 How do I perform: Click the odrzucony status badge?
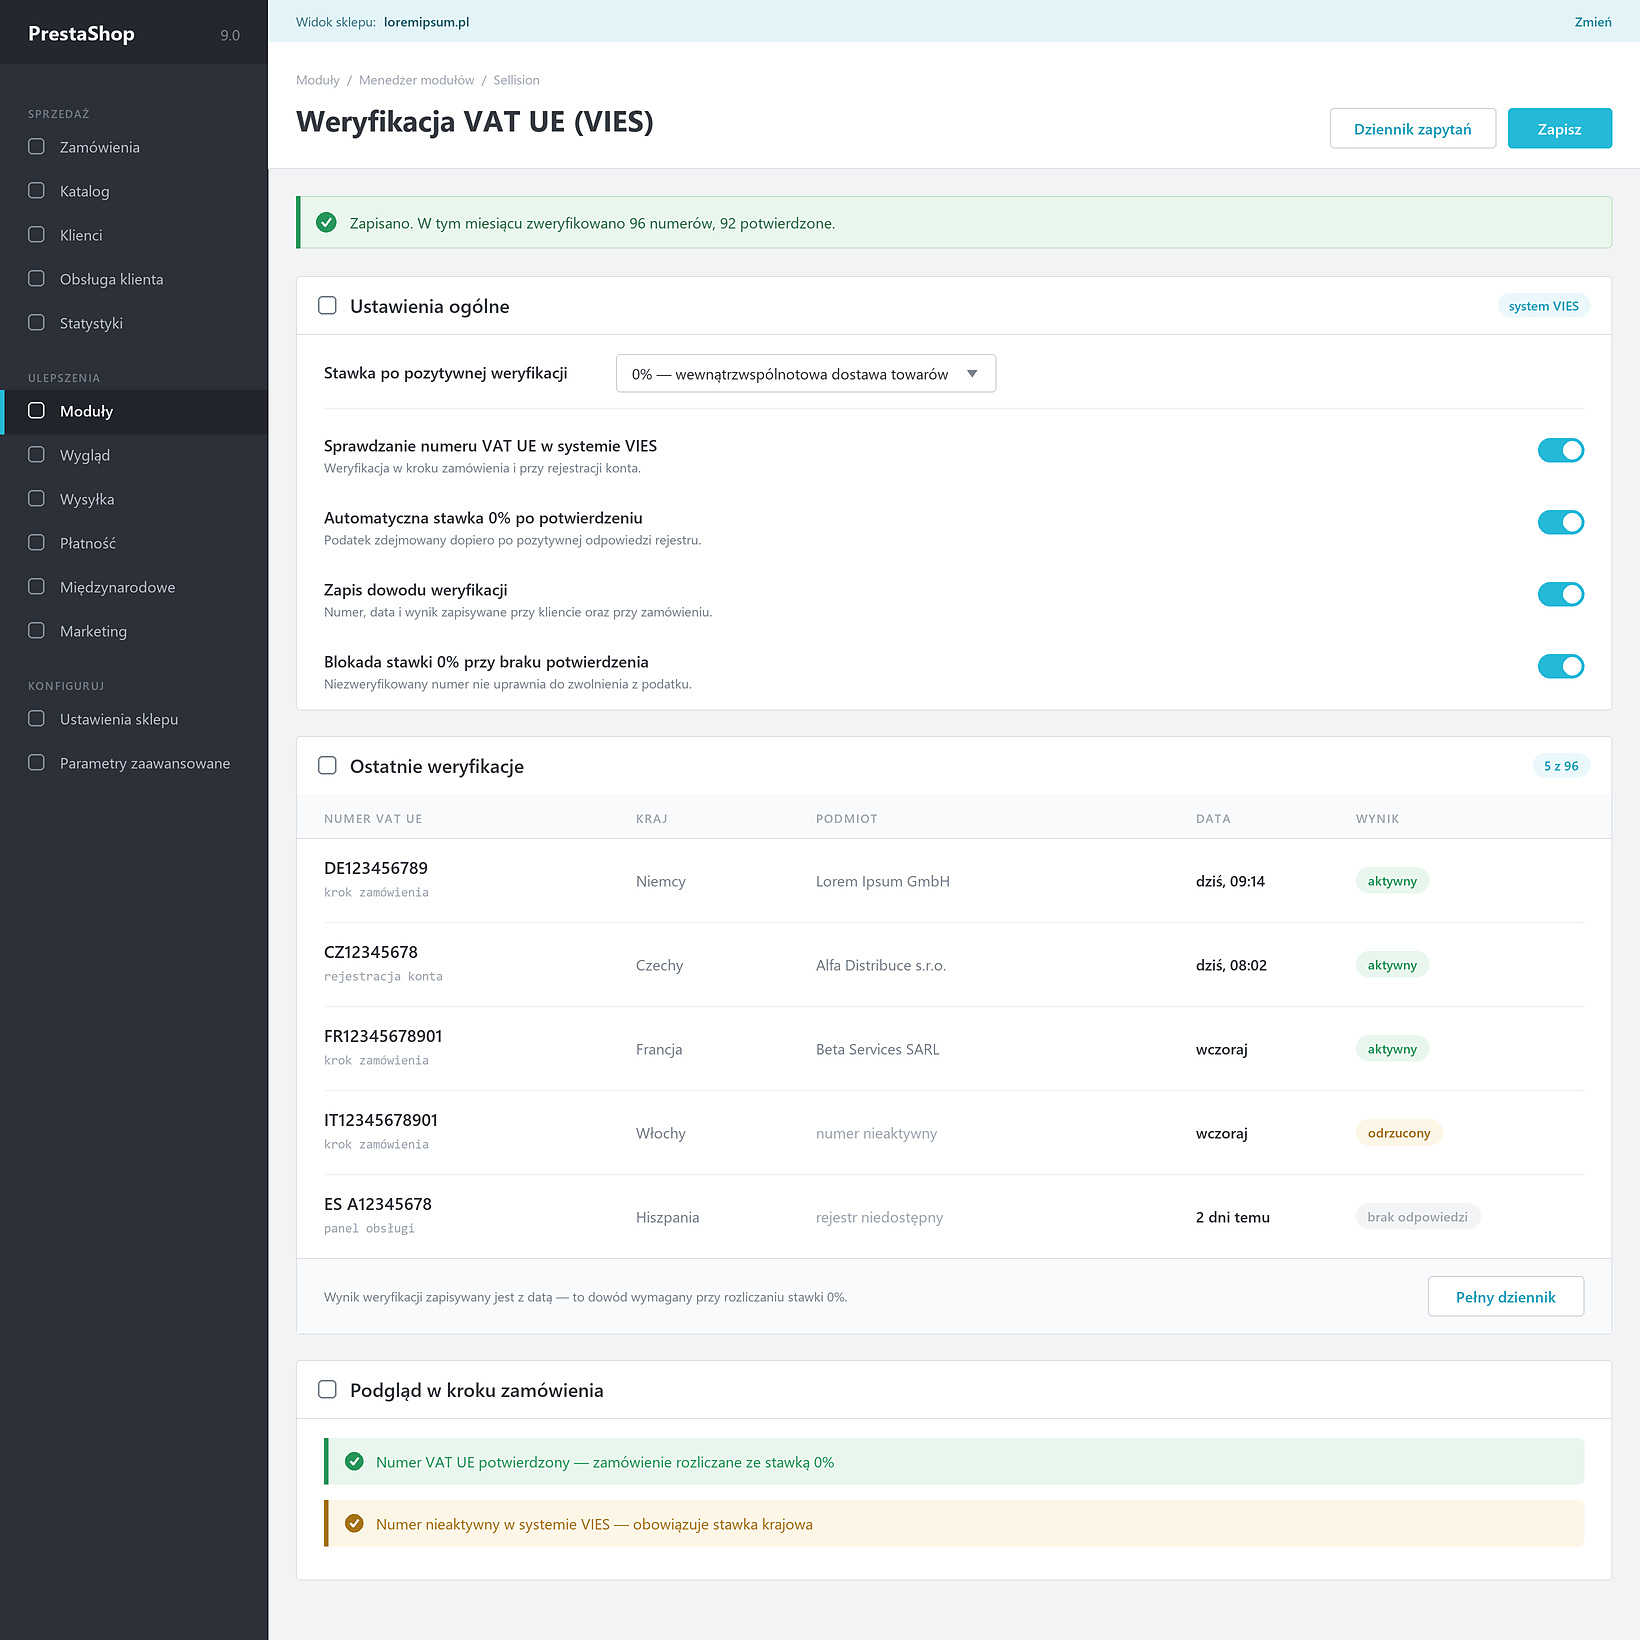pyautogui.click(x=1398, y=1133)
